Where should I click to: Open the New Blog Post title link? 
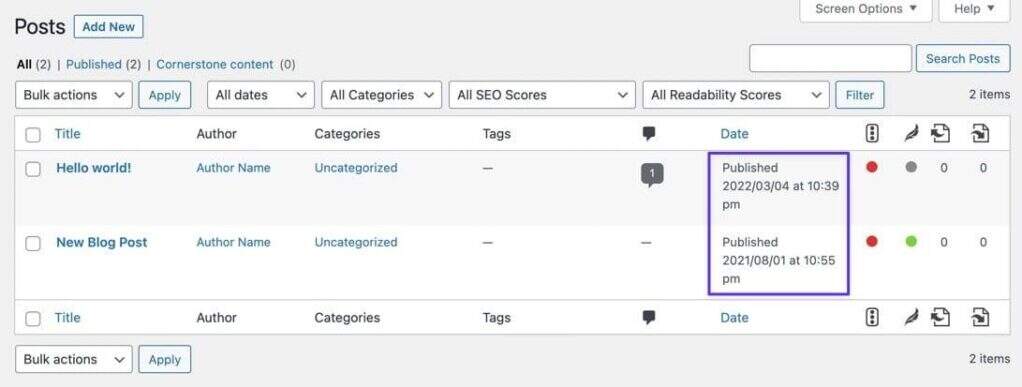coord(102,242)
